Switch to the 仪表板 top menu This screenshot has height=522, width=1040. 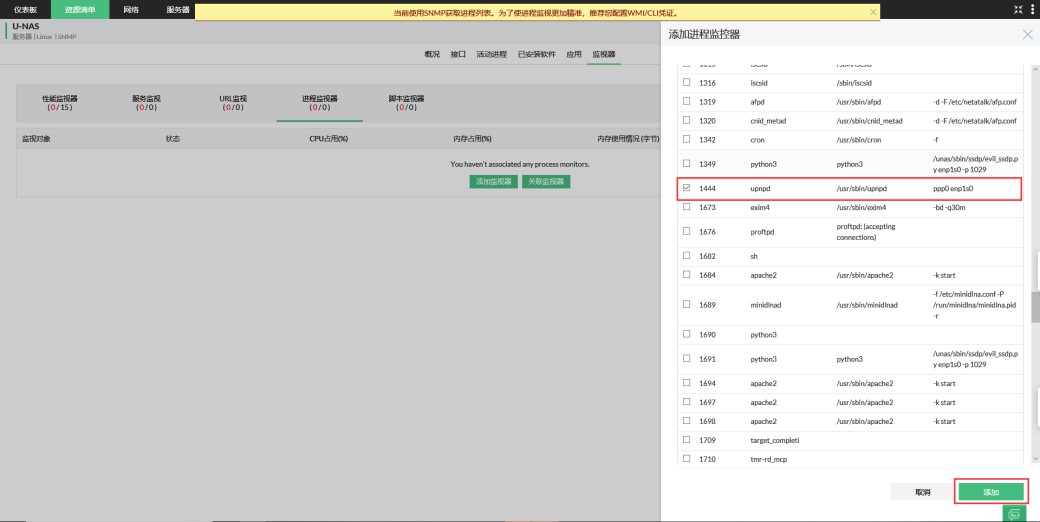pyautogui.click(x=25, y=9)
